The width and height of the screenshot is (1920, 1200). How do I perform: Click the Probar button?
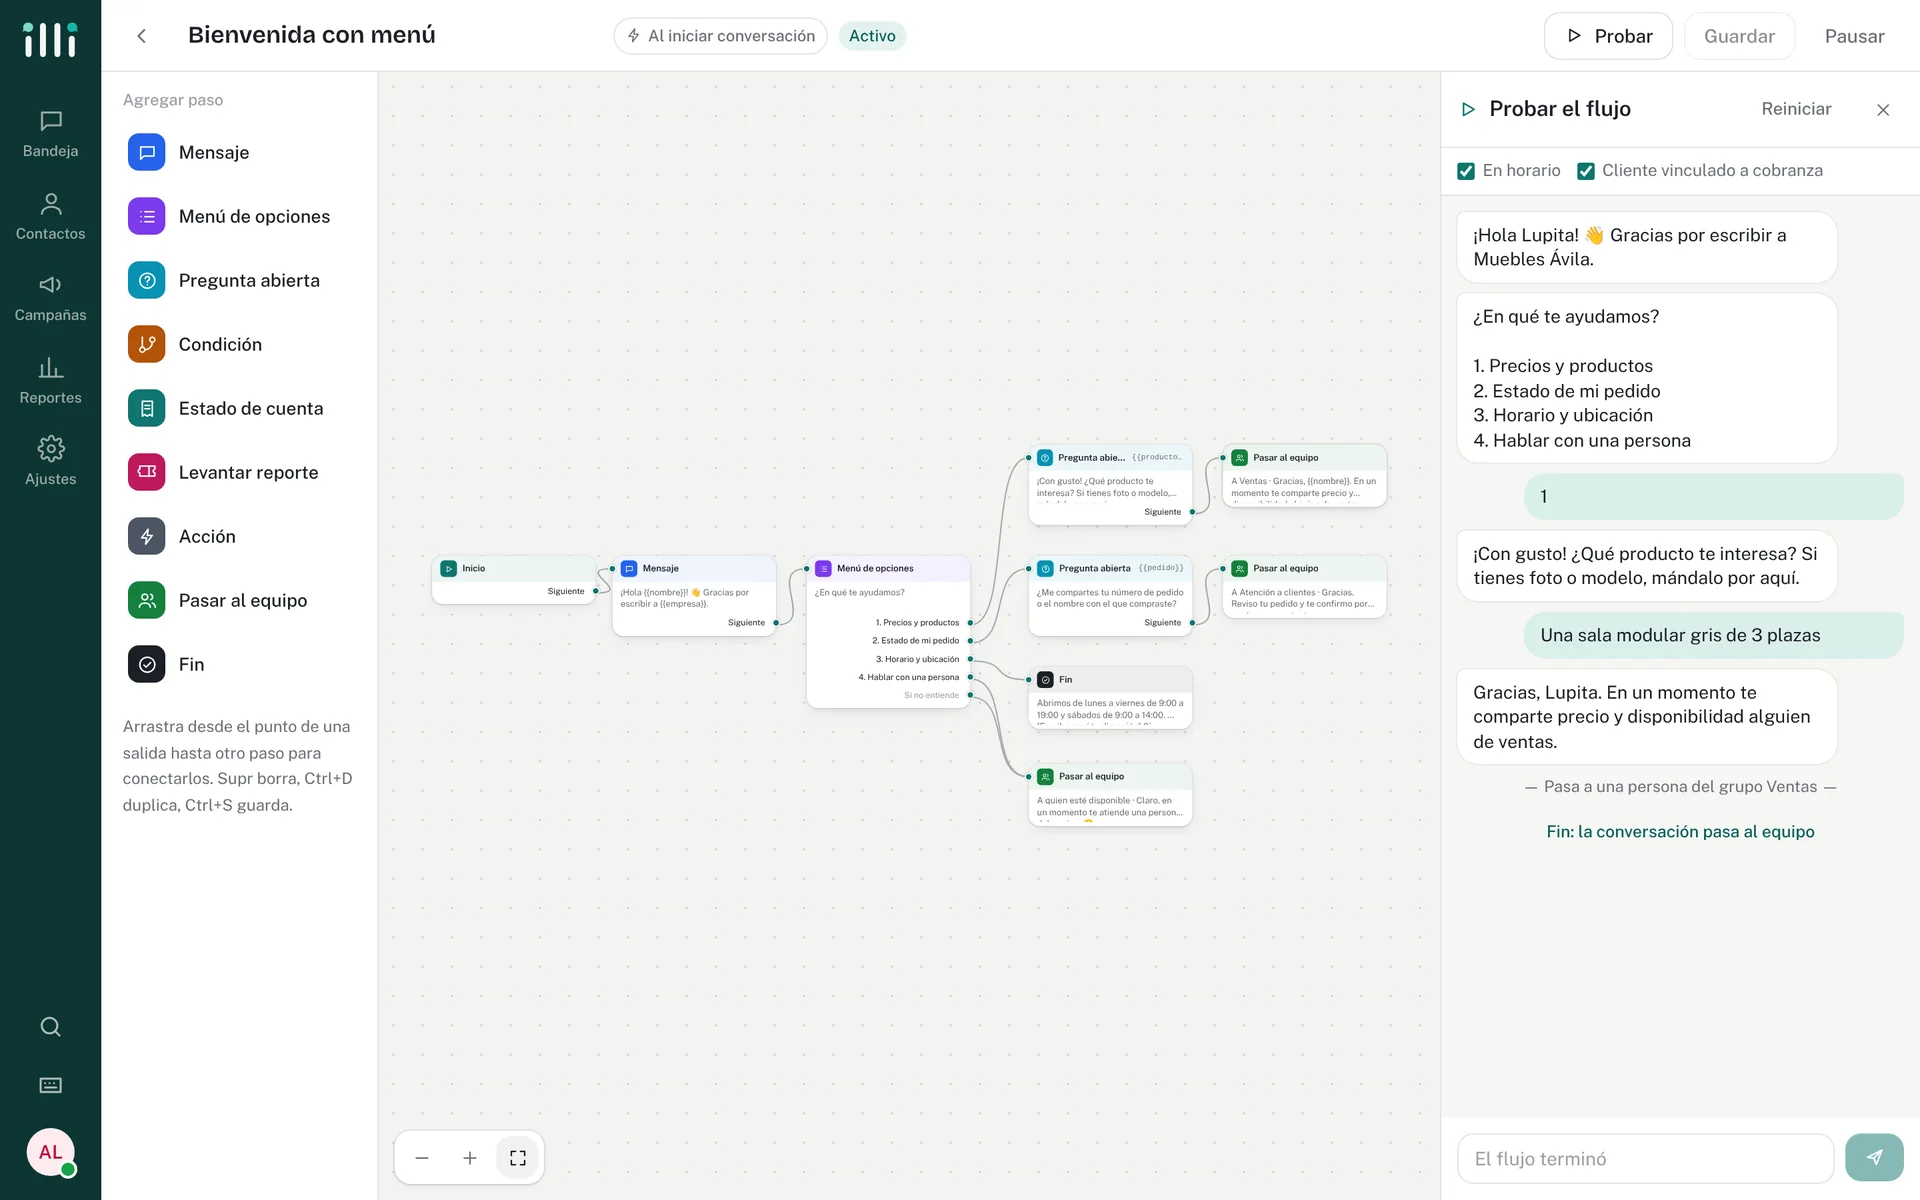tap(1608, 36)
